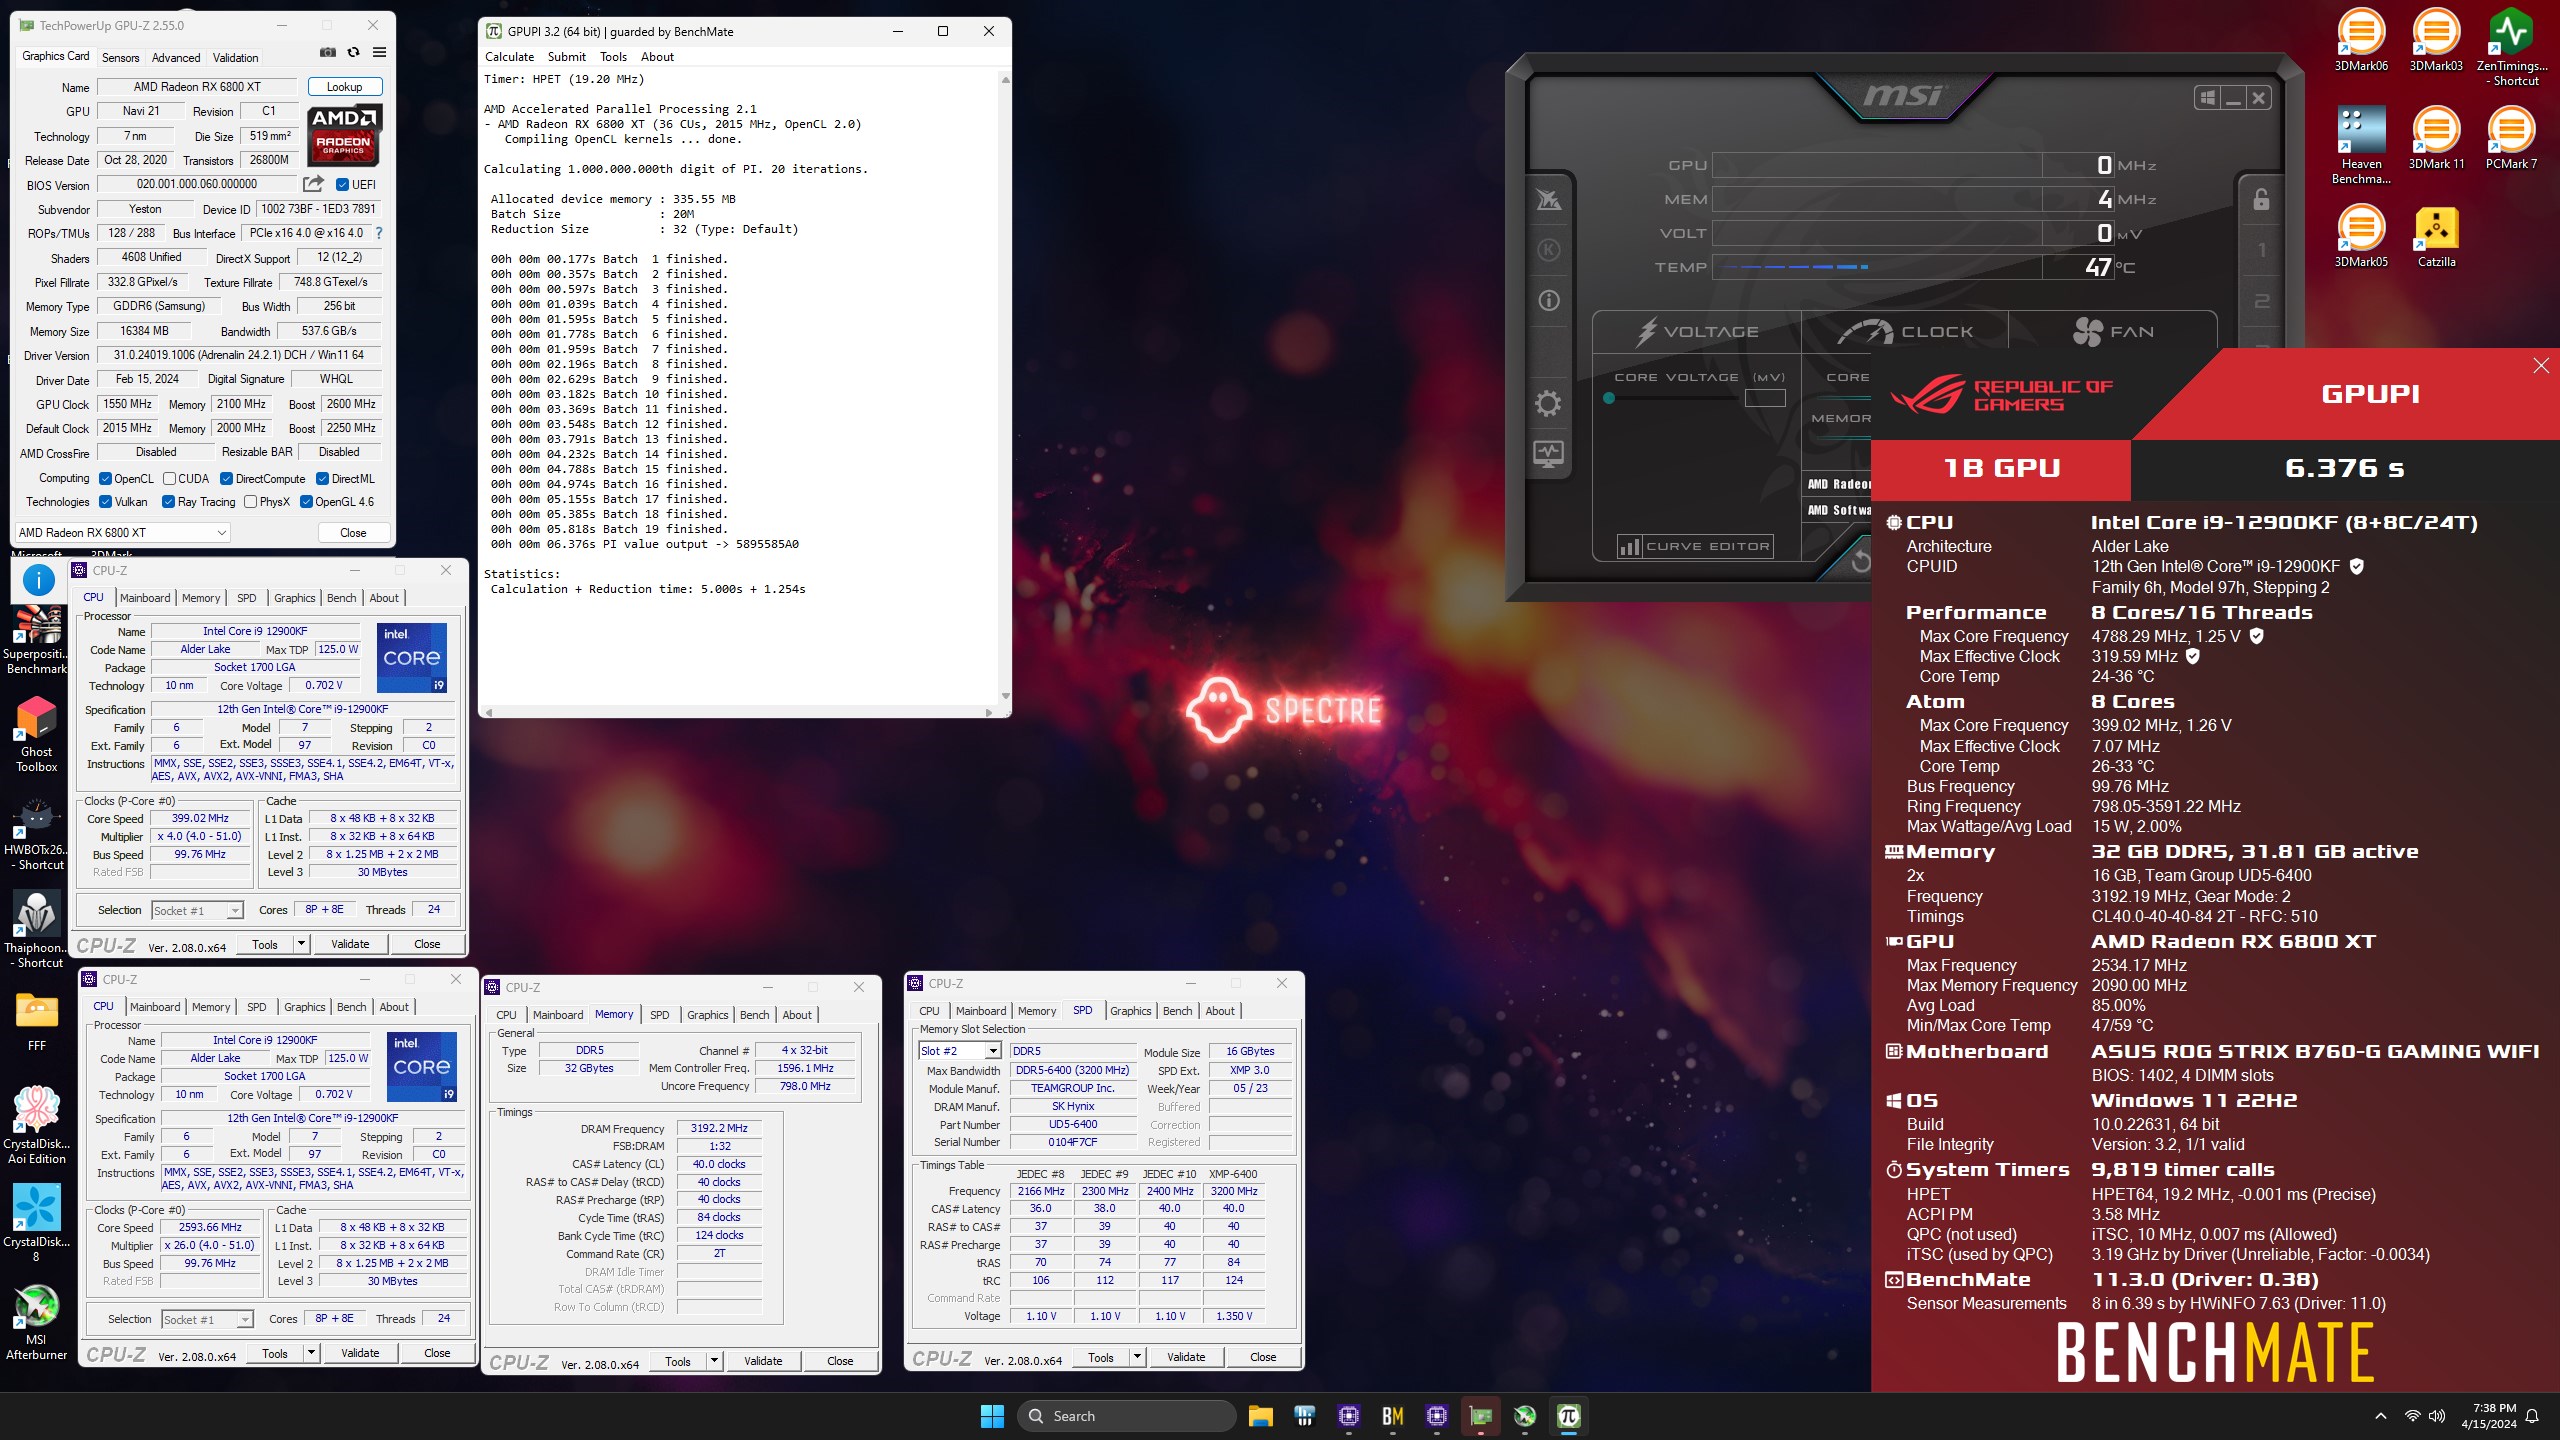Open Submit menu in GPUPI
This screenshot has height=1440, width=2560.
pos(566,57)
